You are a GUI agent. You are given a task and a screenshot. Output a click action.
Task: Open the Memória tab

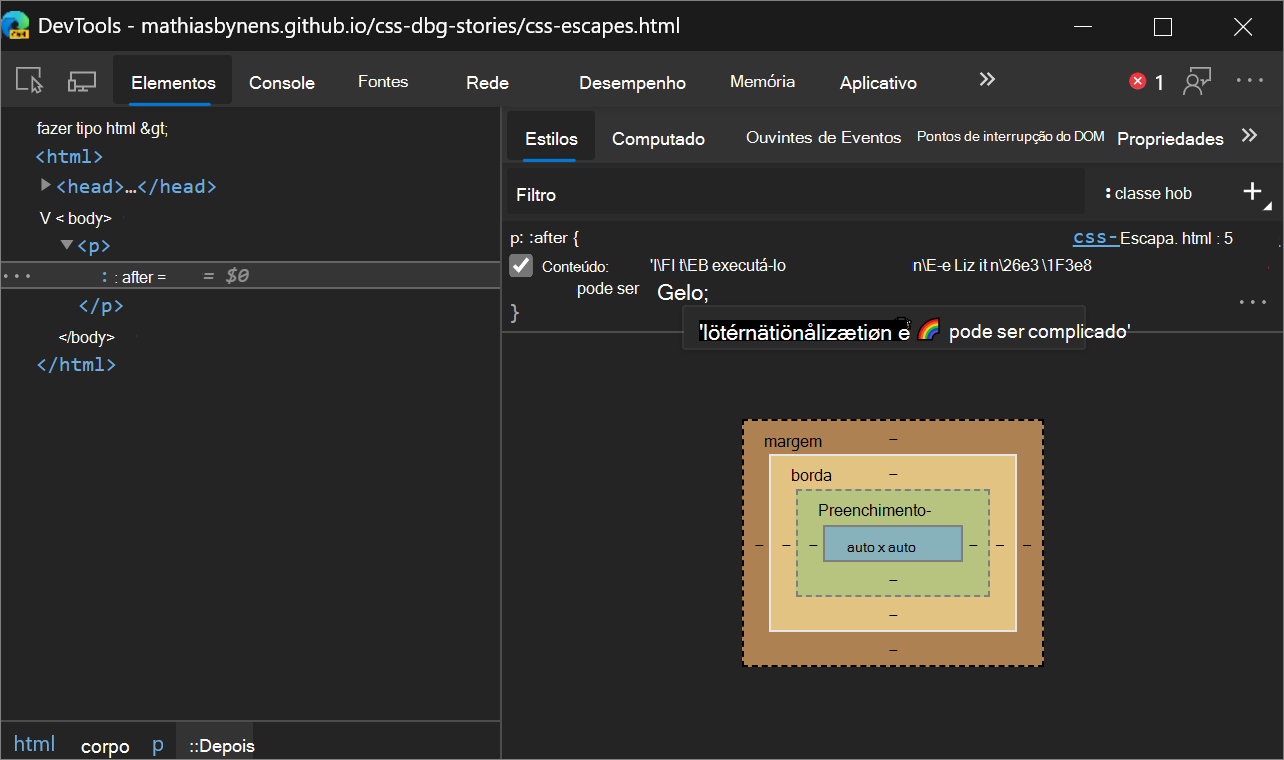[x=762, y=82]
